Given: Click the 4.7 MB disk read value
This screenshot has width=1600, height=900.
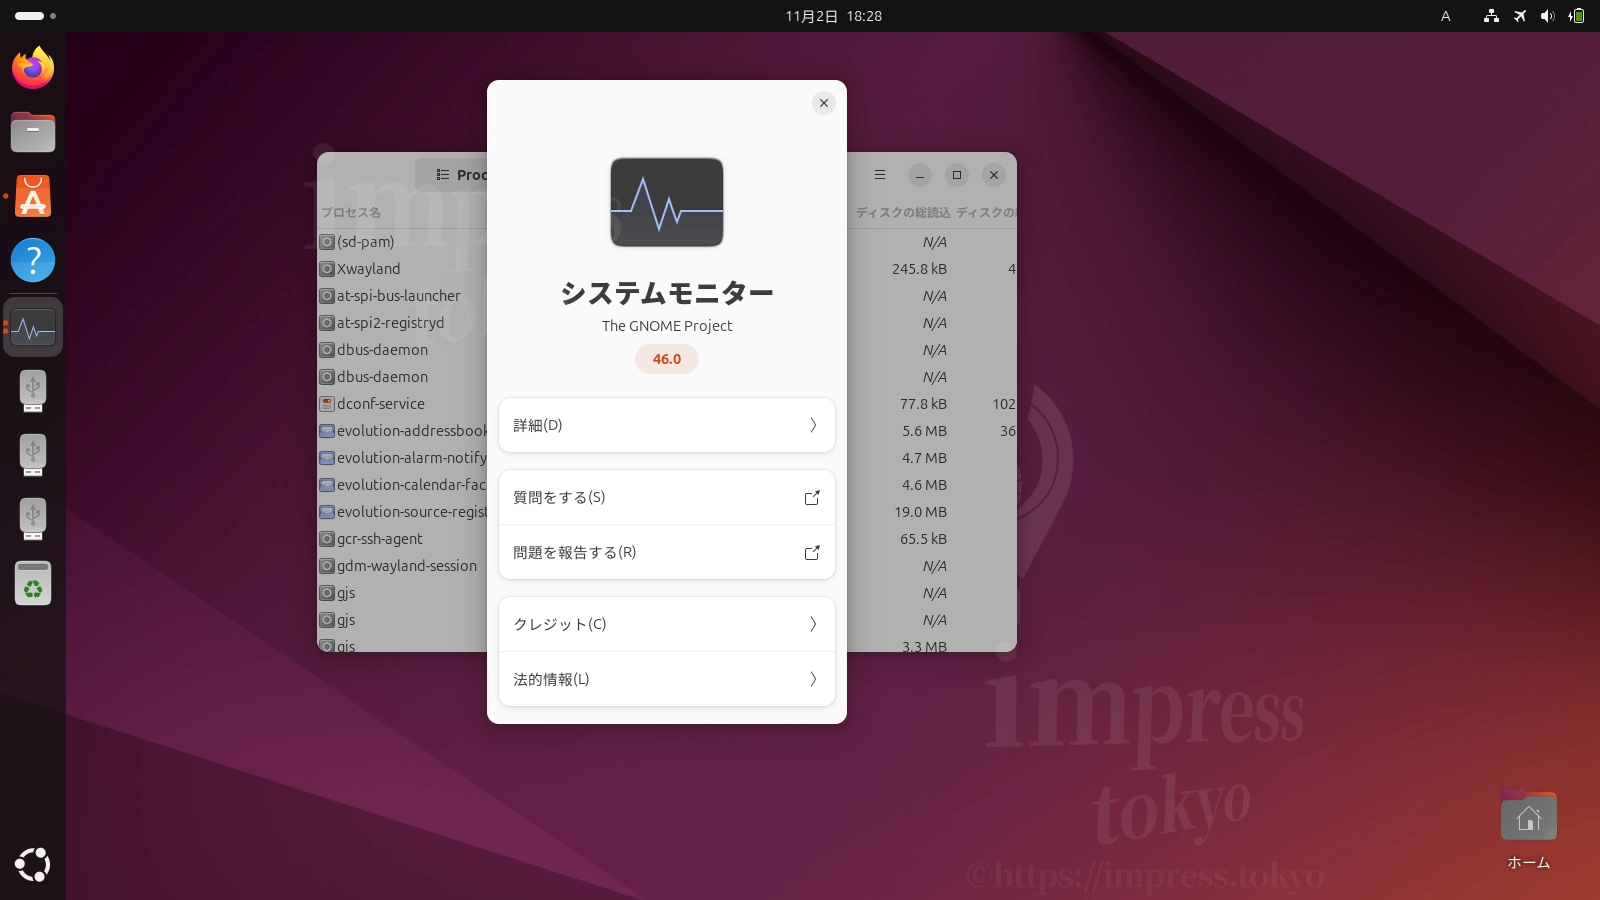Looking at the screenshot, I should point(924,458).
